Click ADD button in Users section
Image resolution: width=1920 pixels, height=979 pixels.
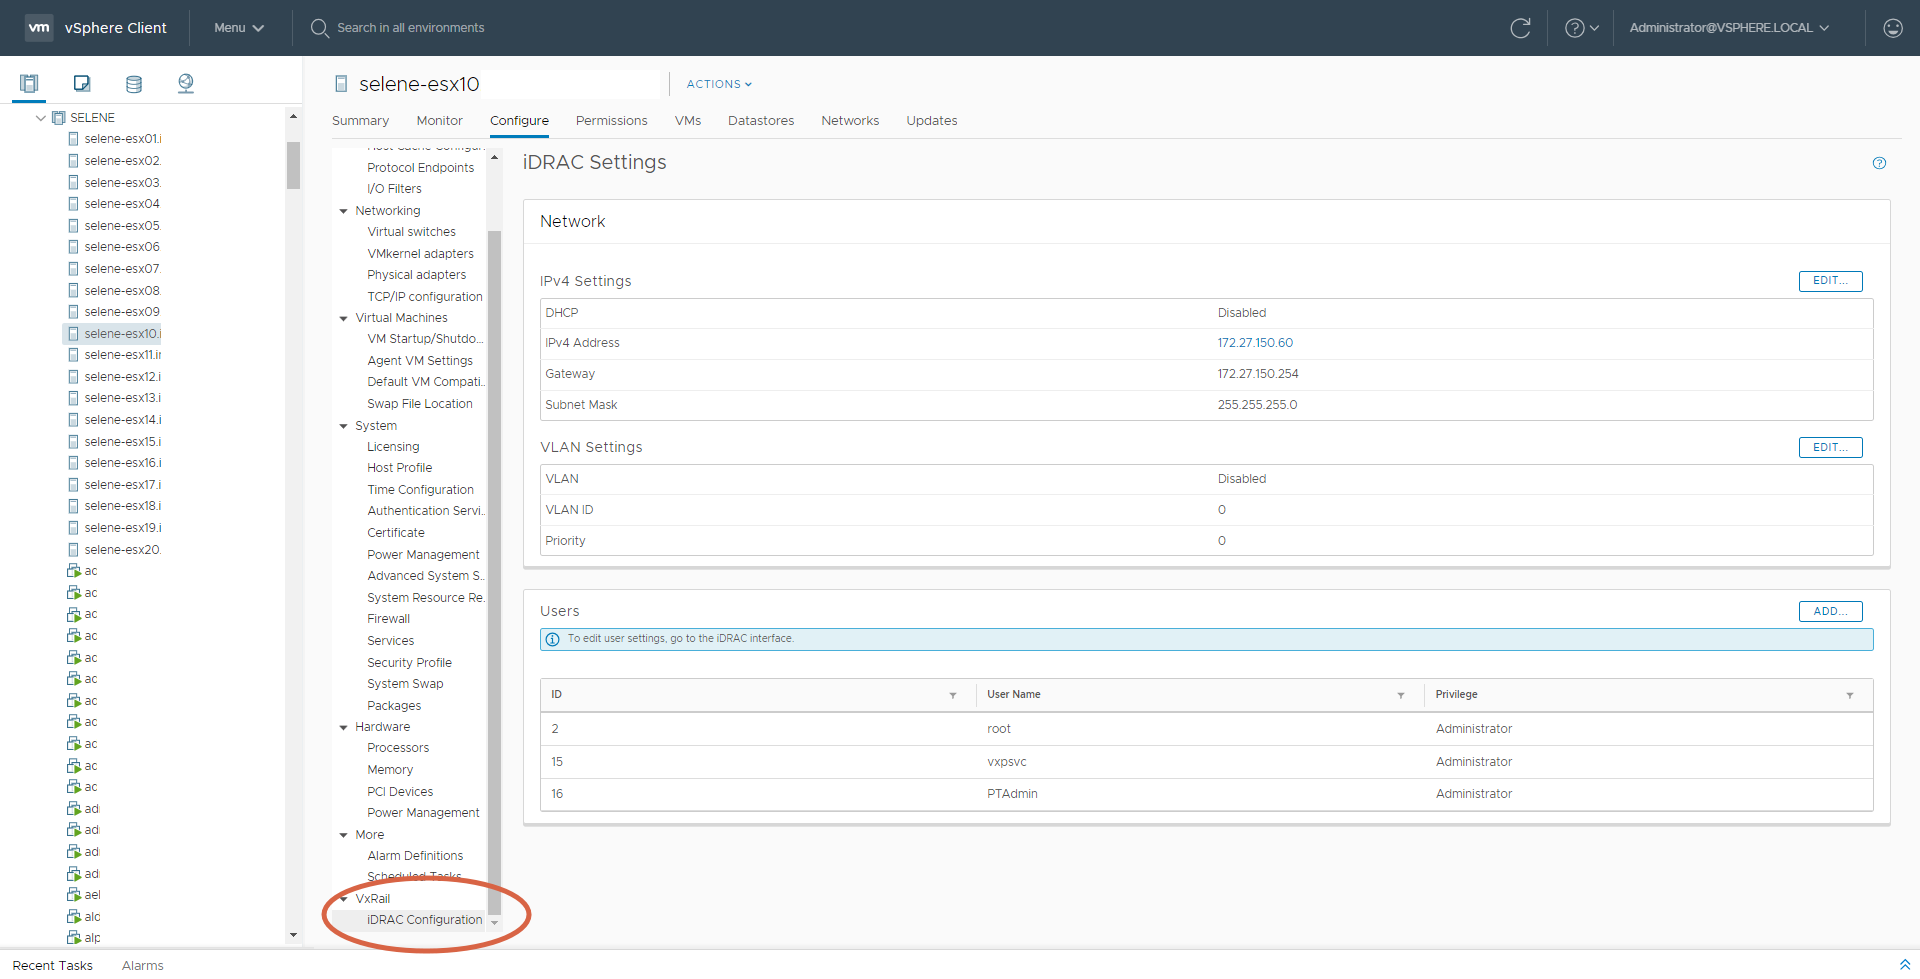tap(1830, 611)
